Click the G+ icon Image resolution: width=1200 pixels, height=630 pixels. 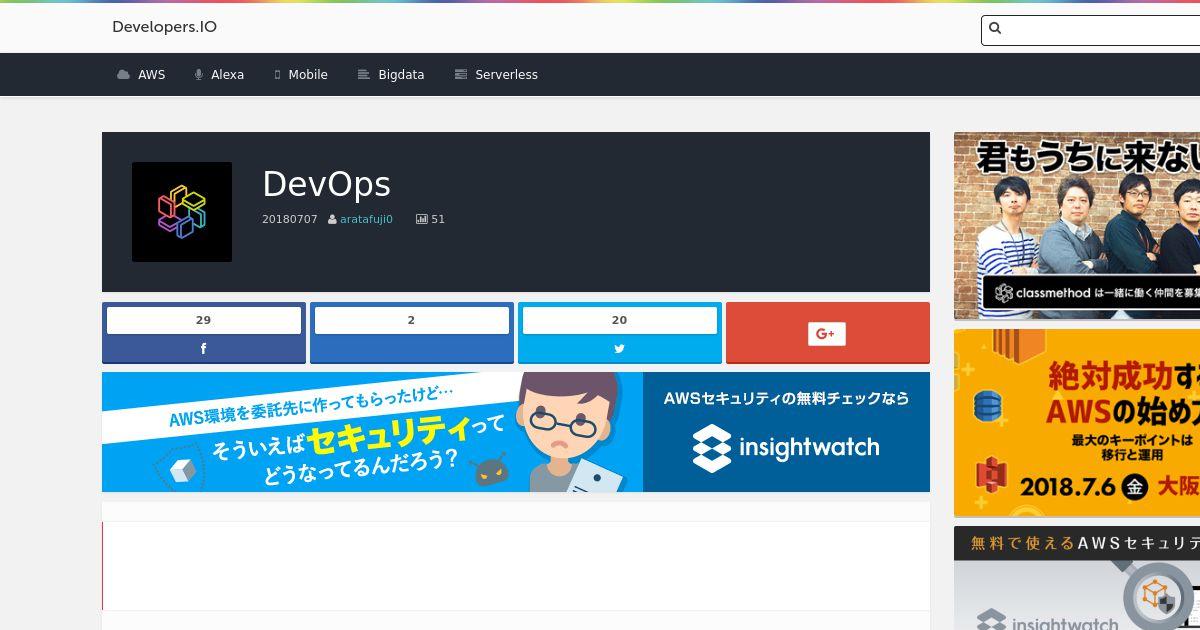(827, 334)
